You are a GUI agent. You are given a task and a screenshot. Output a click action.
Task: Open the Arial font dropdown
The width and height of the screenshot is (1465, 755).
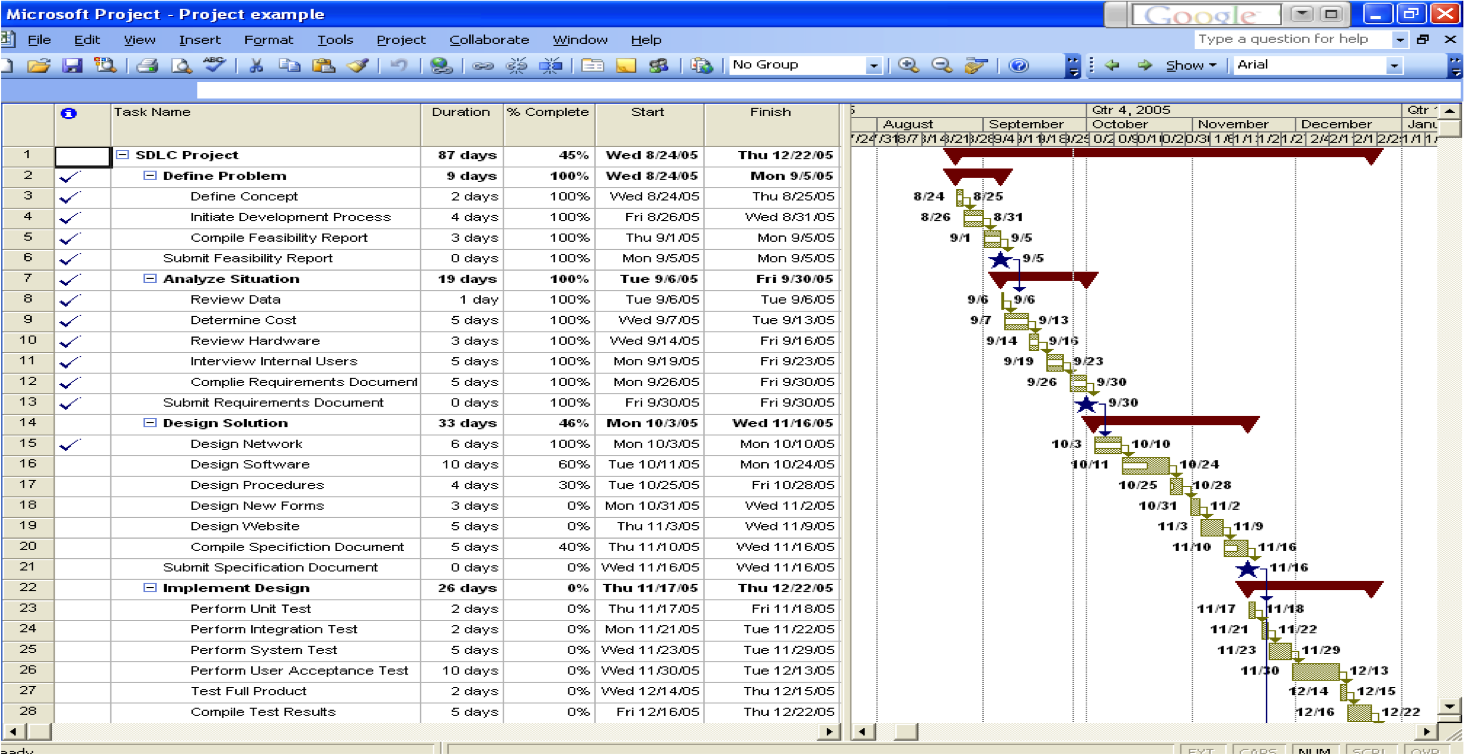[1394, 65]
